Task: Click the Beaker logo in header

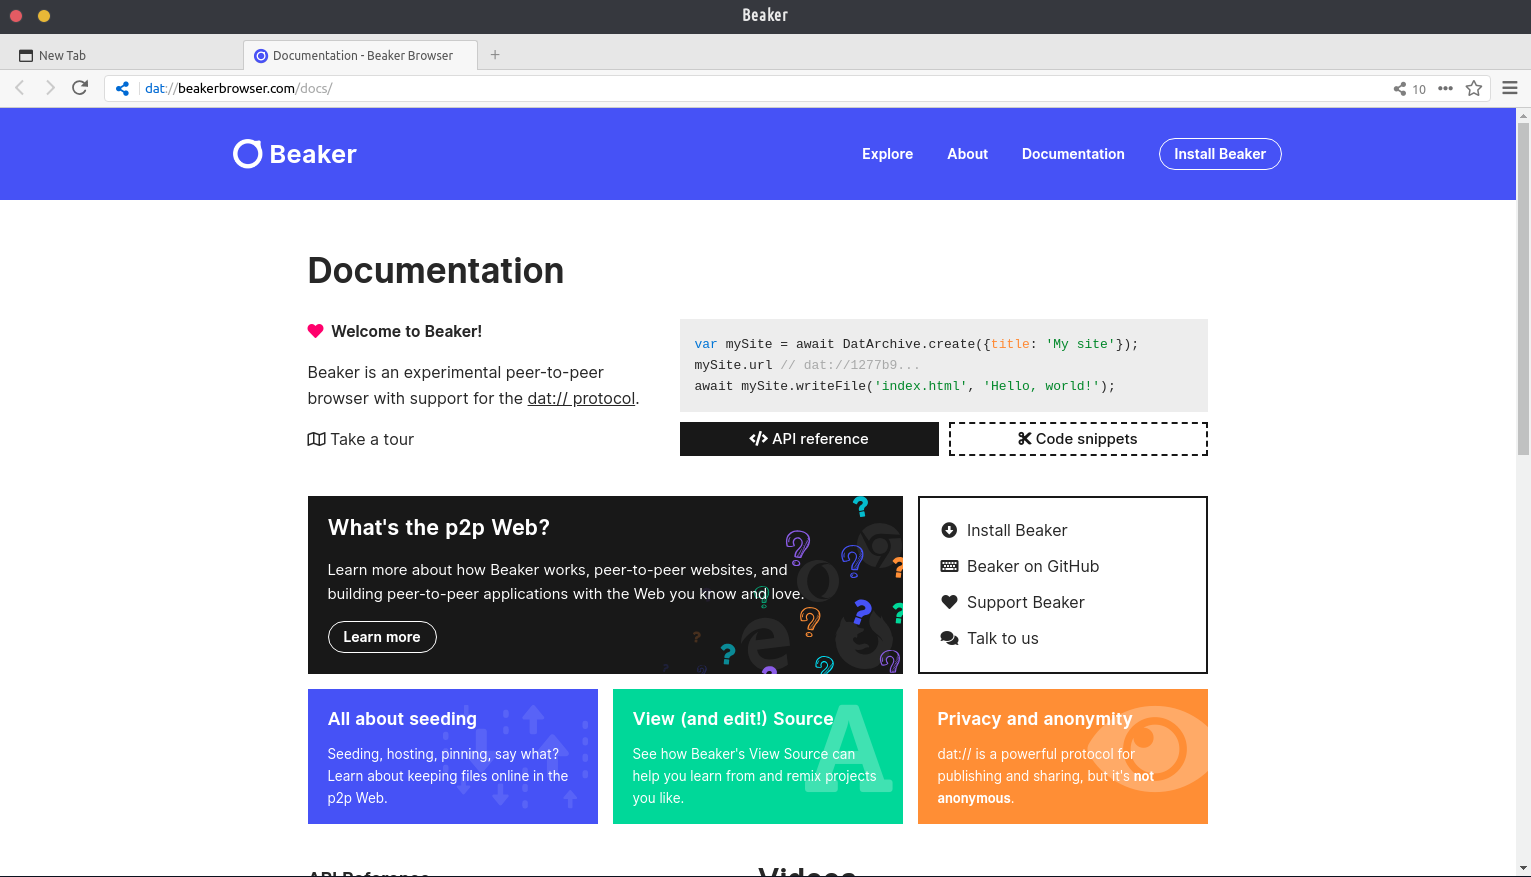Action: point(295,154)
